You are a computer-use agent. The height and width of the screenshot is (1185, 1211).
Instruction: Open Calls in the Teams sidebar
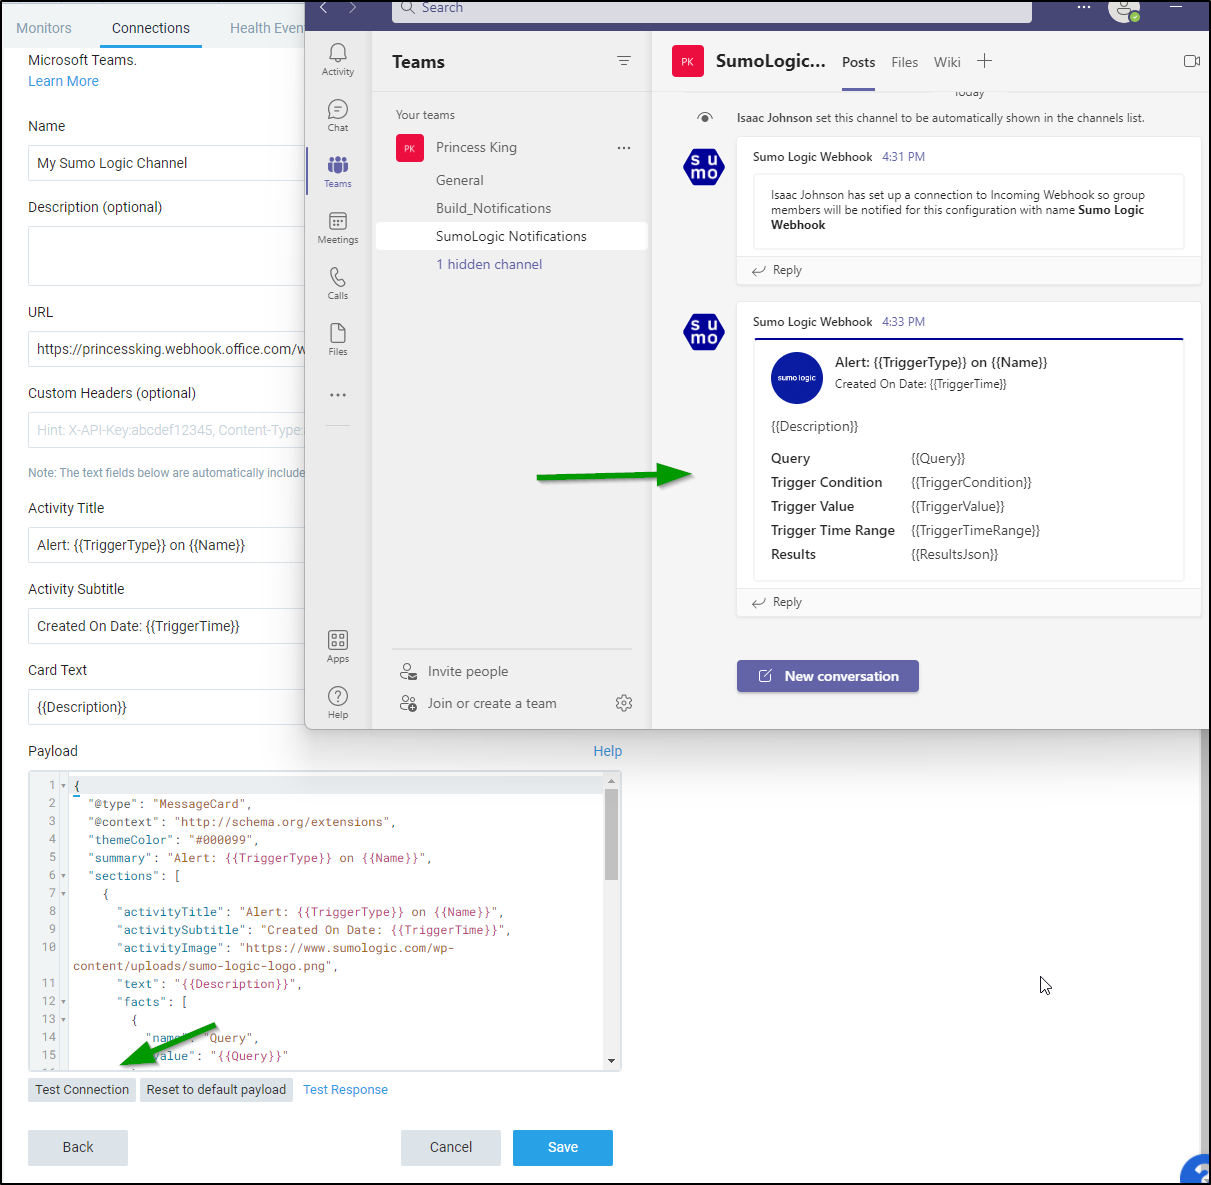[338, 283]
